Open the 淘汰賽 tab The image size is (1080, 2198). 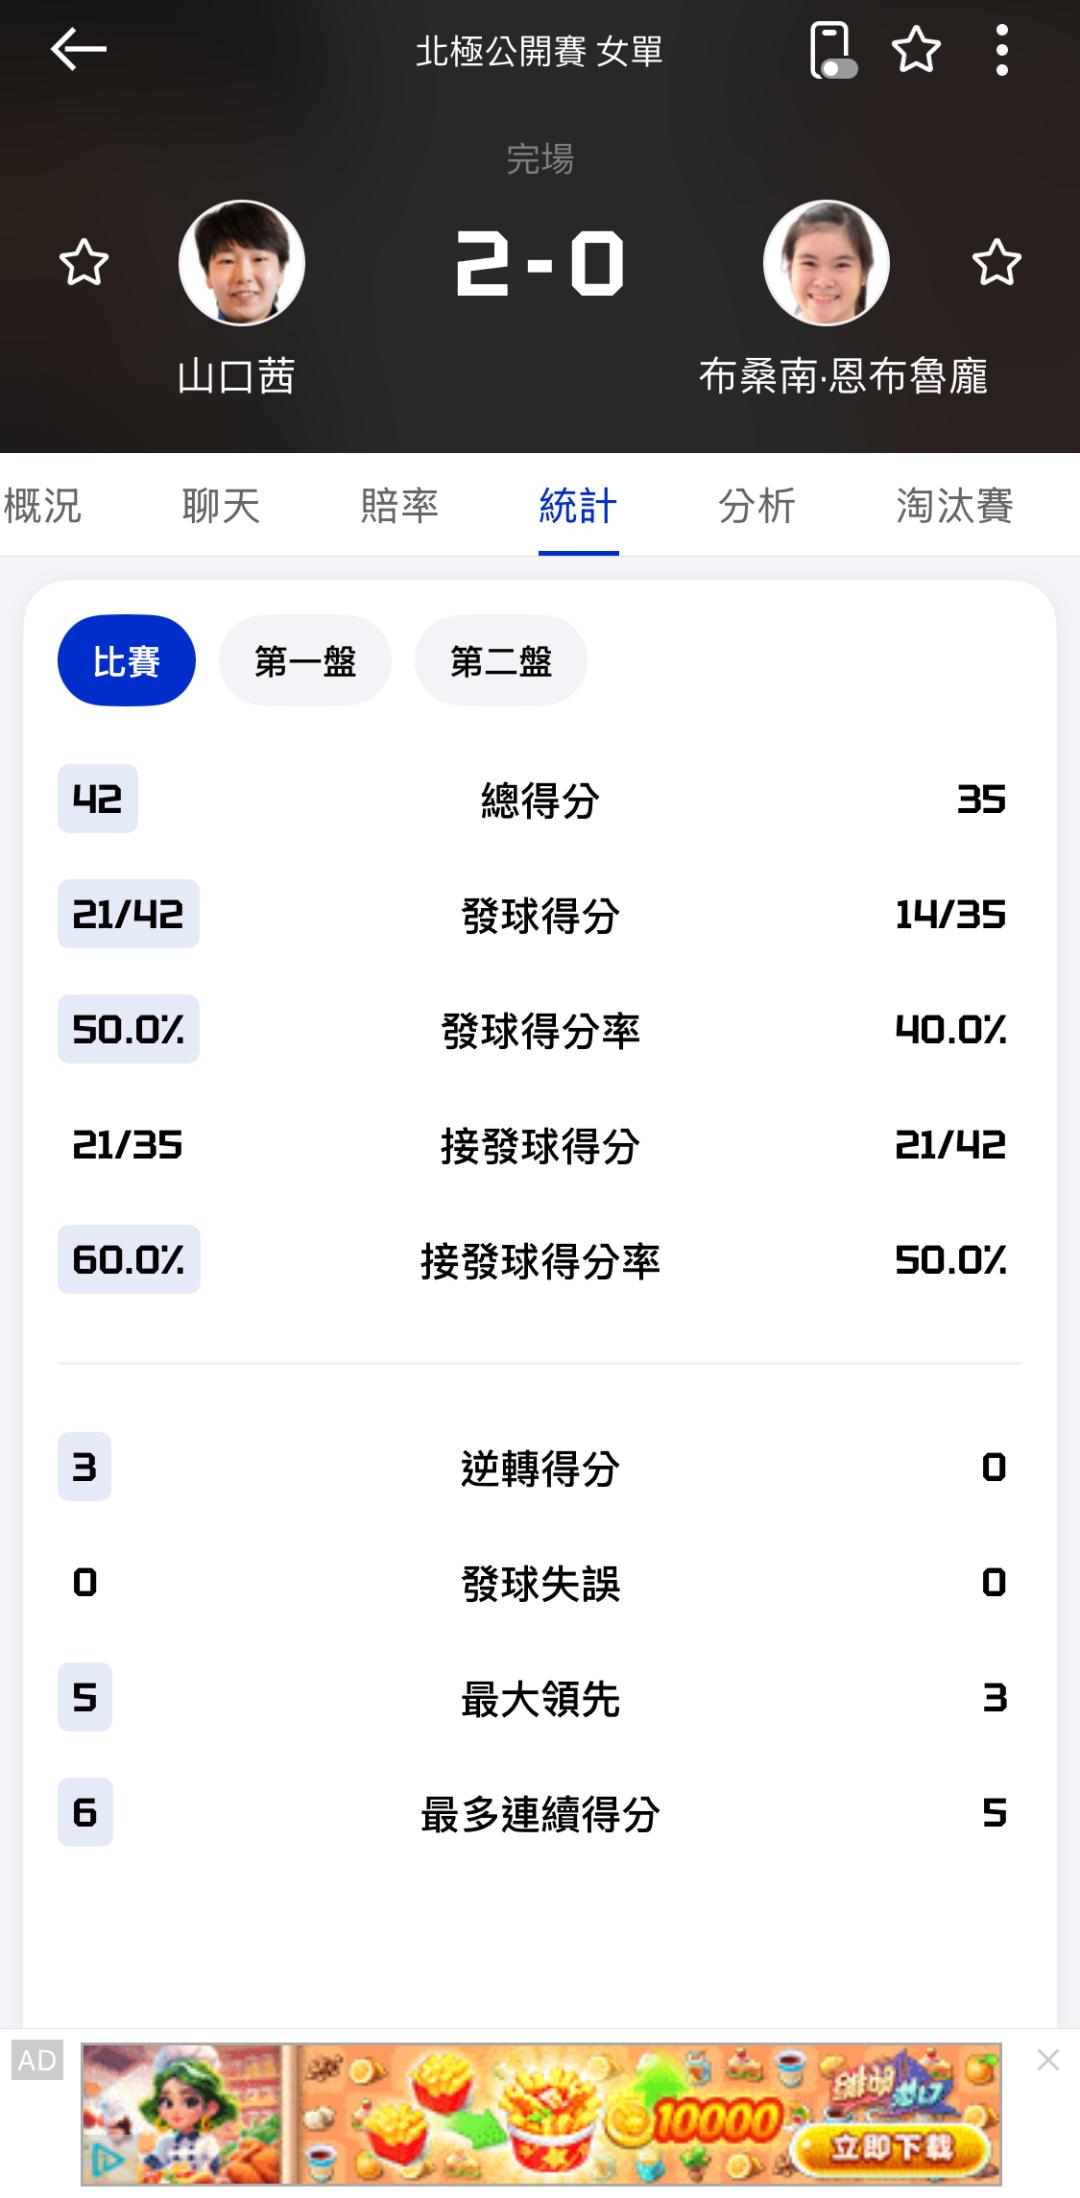pyautogui.click(x=954, y=506)
